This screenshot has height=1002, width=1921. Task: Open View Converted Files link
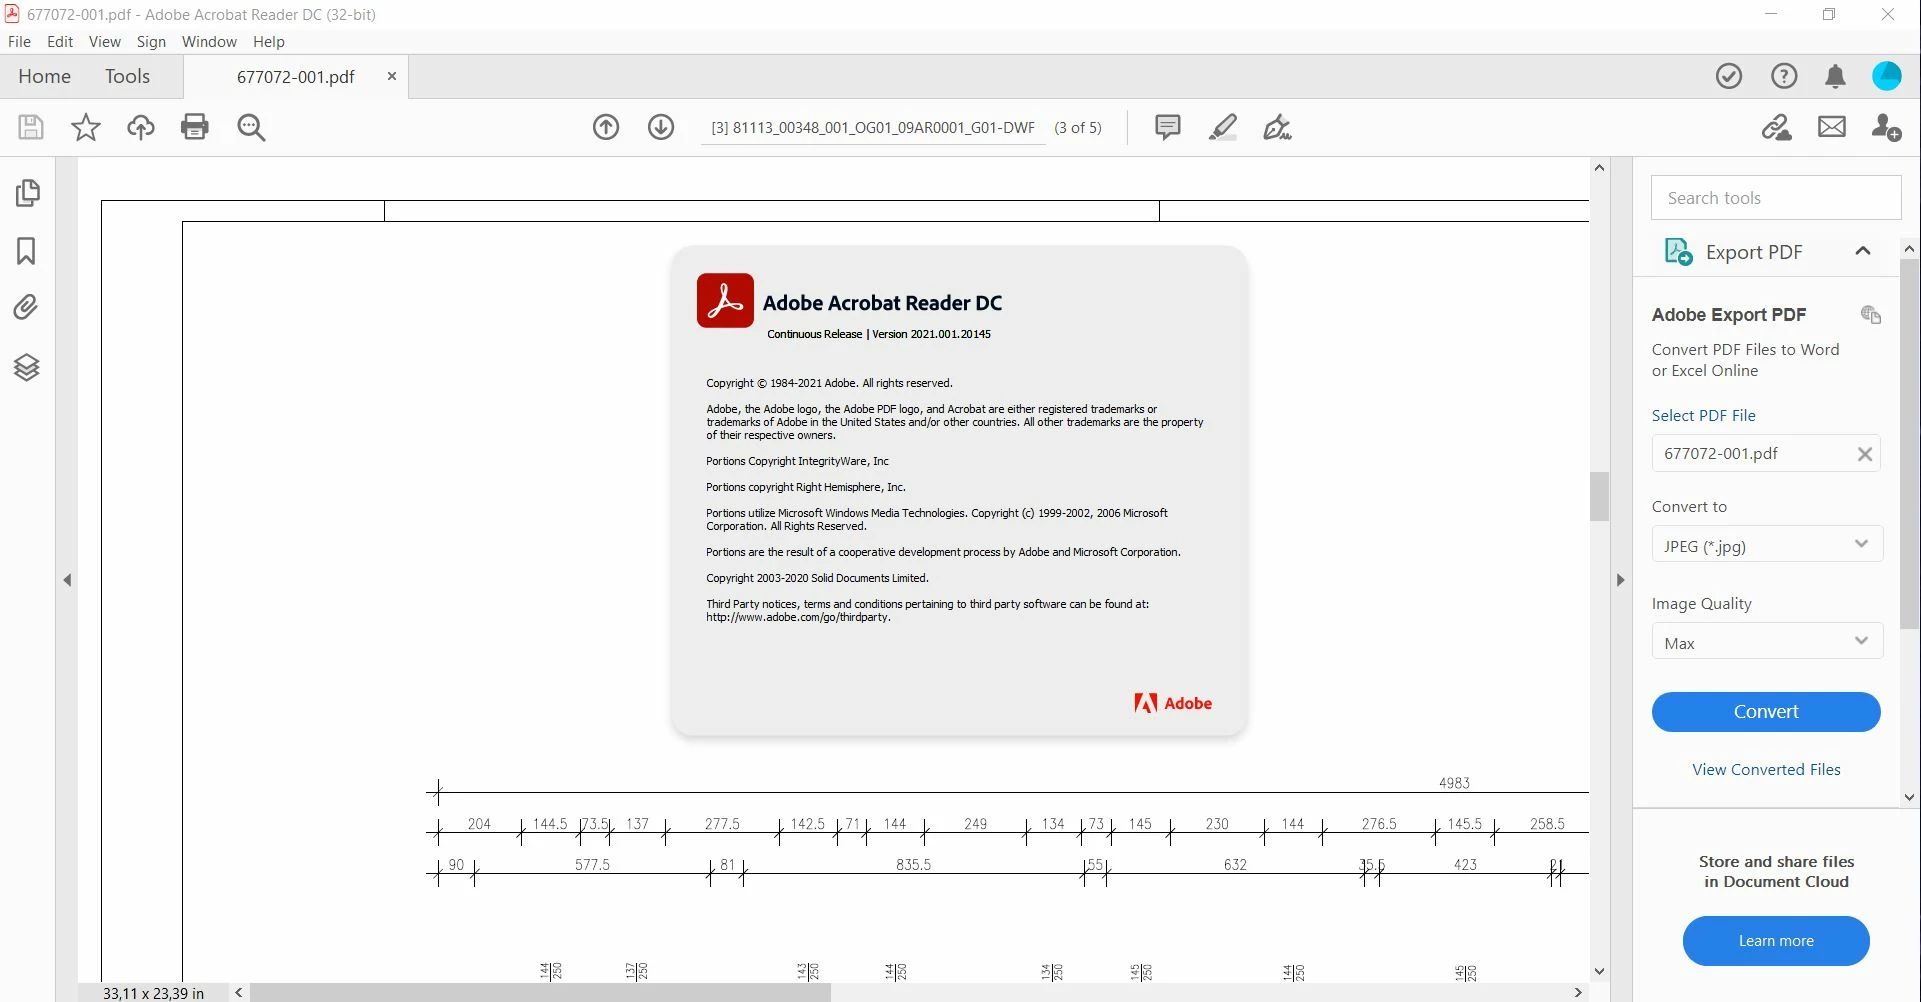tap(1766, 770)
